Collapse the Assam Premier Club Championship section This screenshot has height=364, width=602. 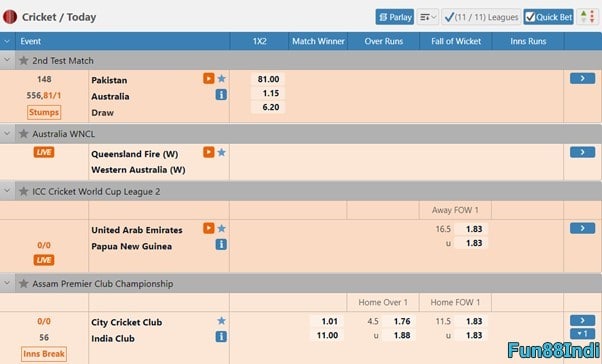(x=7, y=283)
